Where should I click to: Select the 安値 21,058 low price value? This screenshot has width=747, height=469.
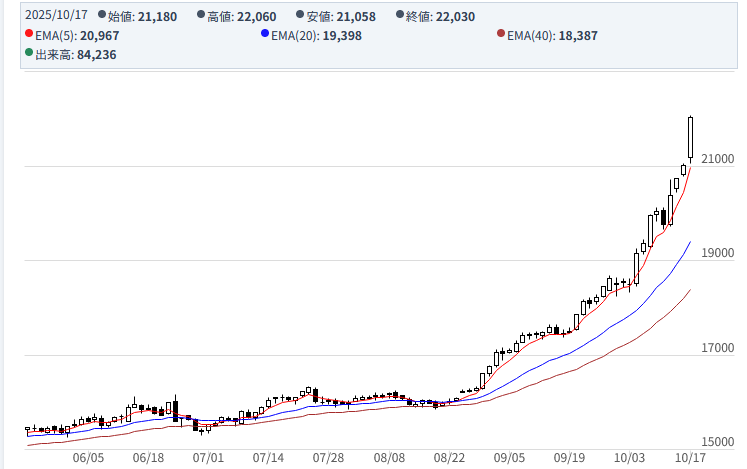coord(356,17)
